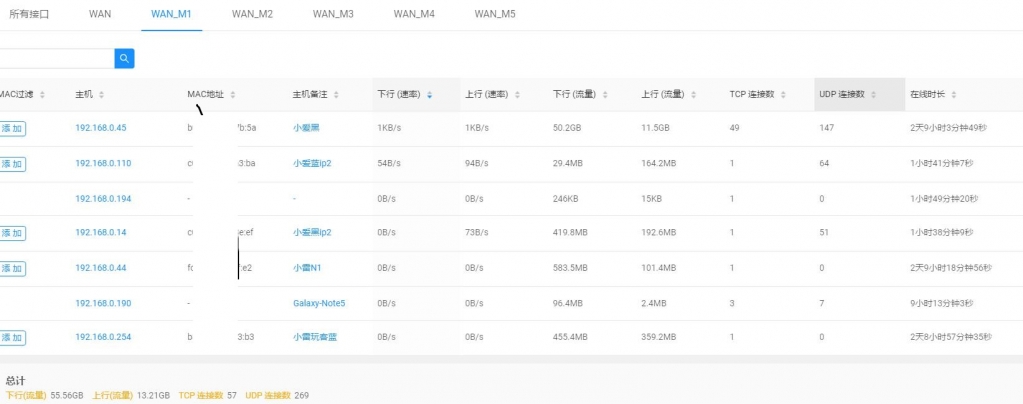The image size is (1023, 404).
Task: Click host remark 小雷玩客蛋
Action: click(x=314, y=337)
